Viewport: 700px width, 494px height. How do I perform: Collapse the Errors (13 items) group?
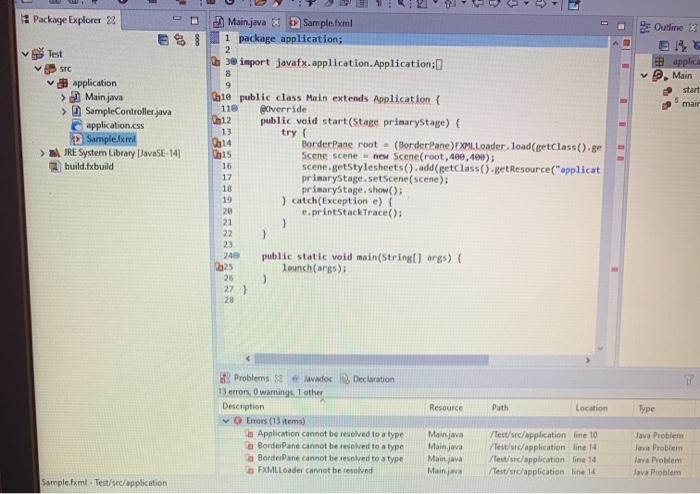(x=226, y=420)
